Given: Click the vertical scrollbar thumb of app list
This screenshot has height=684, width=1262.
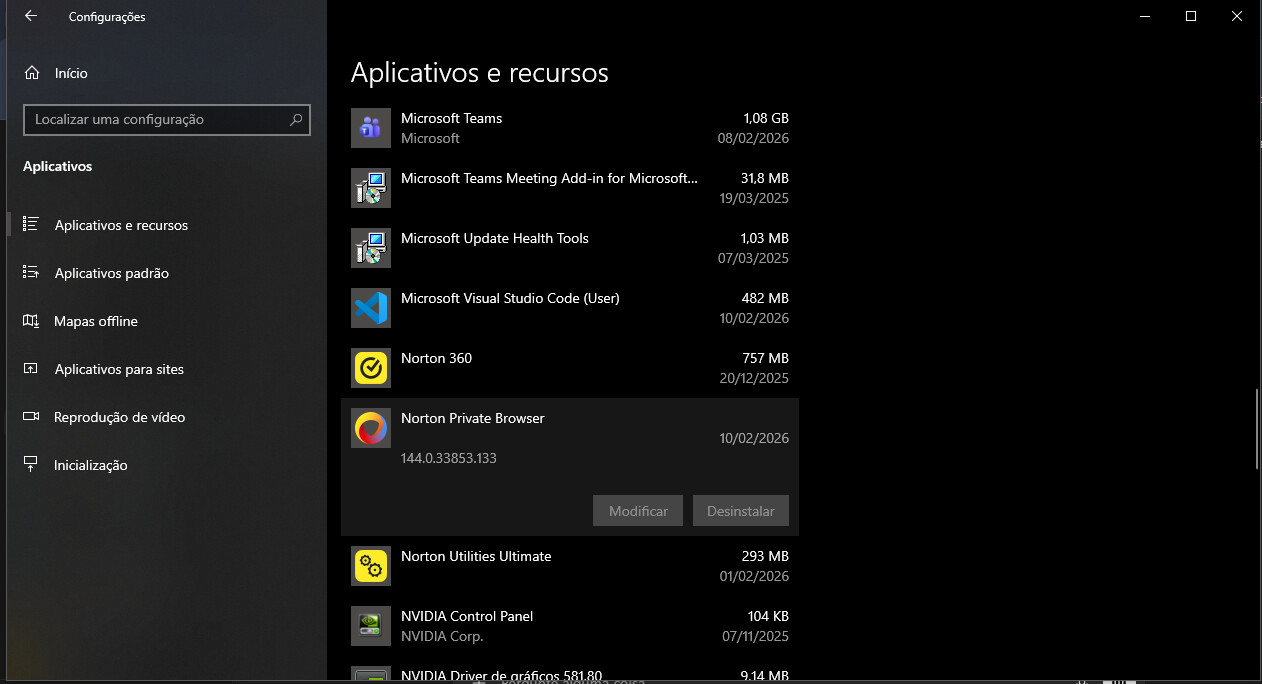Looking at the screenshot, I should coord(1256,428).
